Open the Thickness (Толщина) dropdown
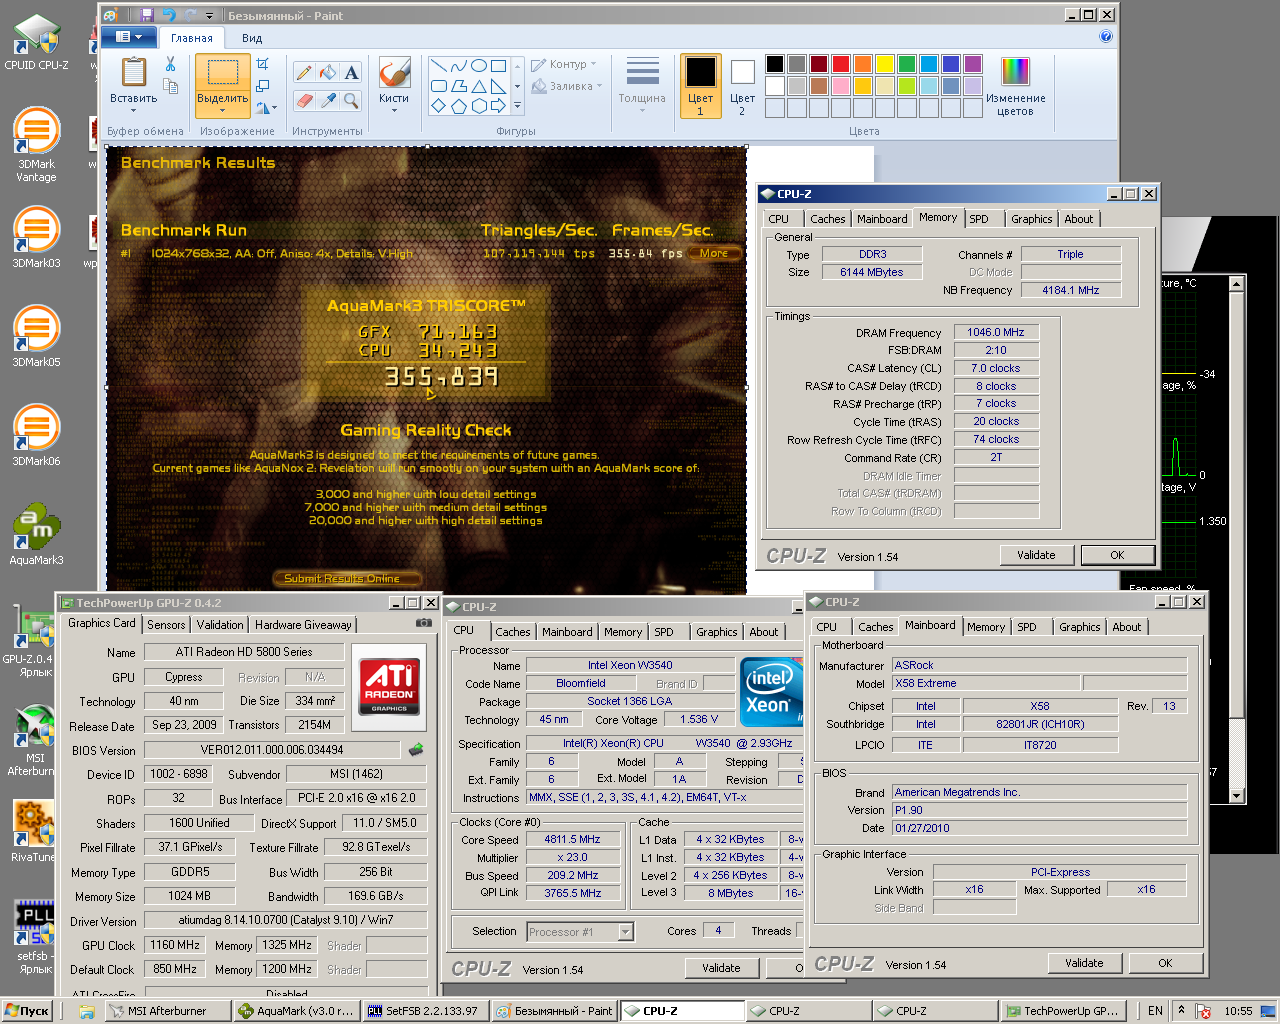The width and height of the screenshot is (1280, 1024). point(642,84)
